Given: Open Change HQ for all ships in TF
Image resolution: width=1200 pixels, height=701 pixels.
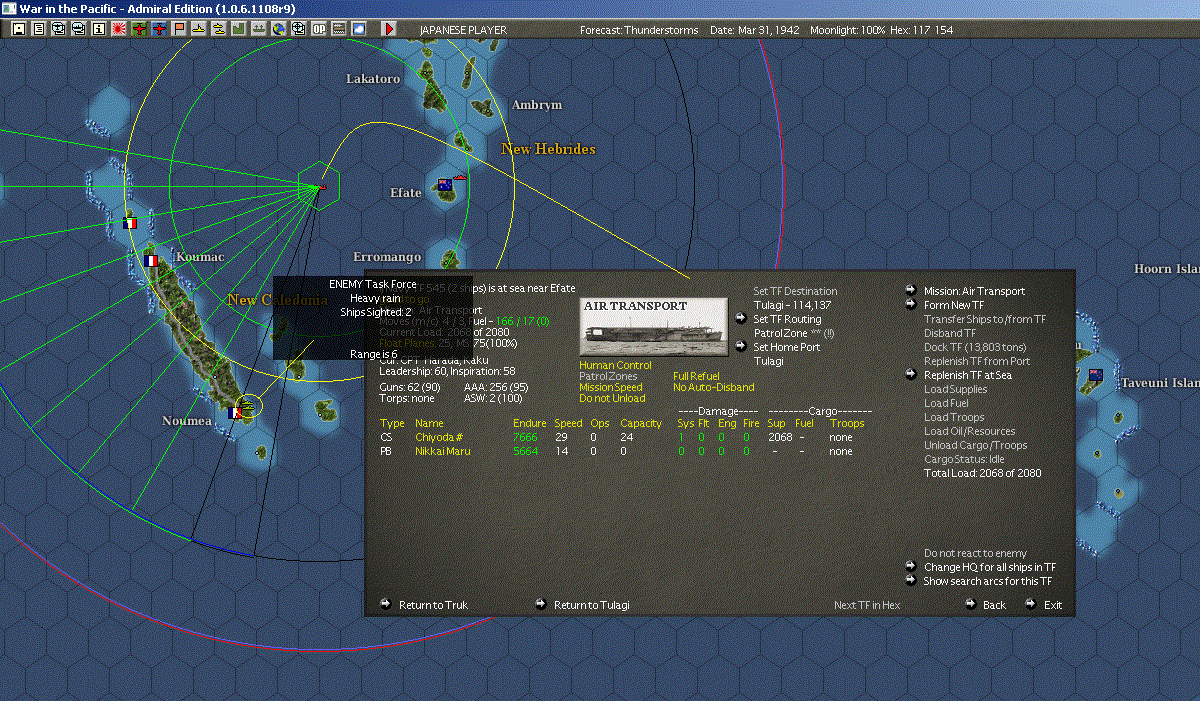Looking at the screenshot, I should pos(989,567).
